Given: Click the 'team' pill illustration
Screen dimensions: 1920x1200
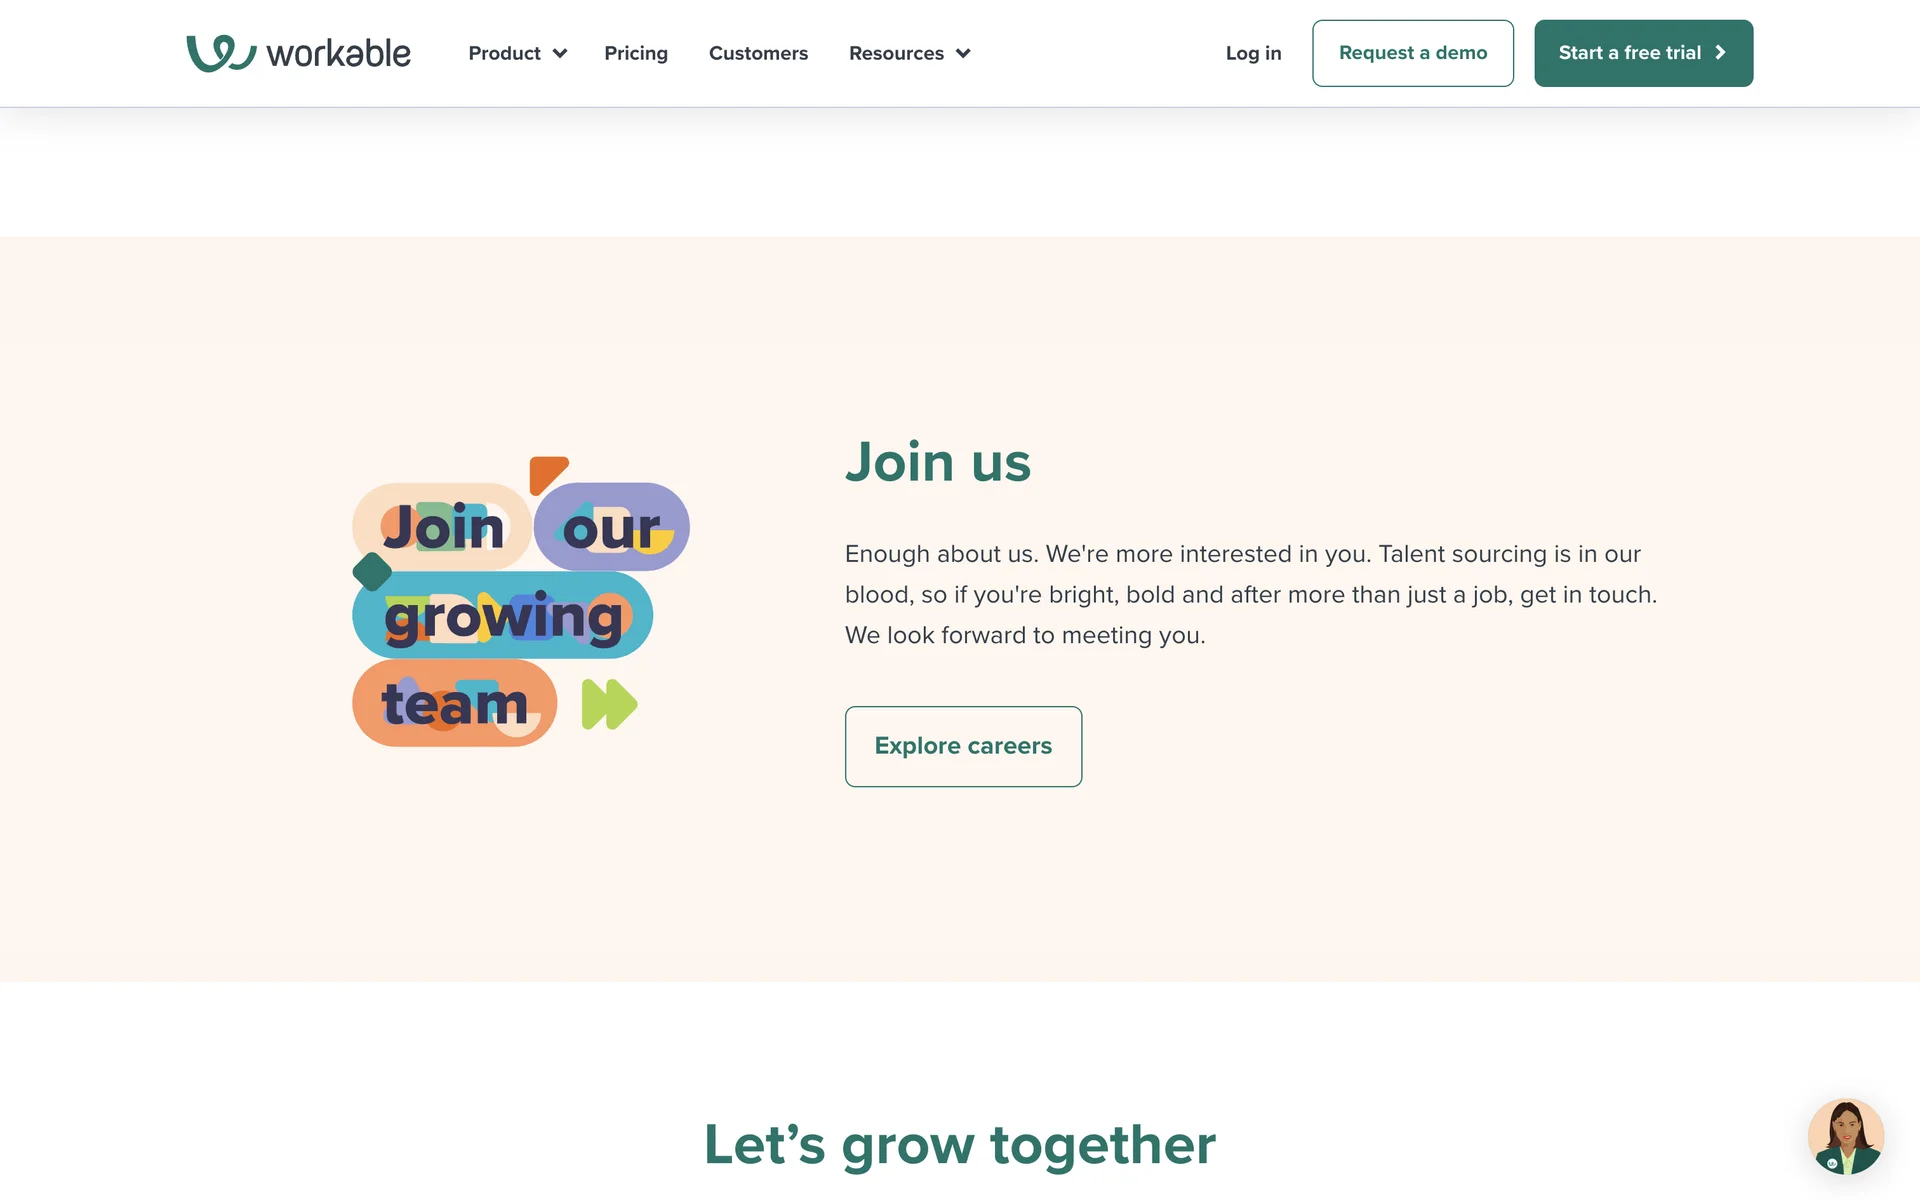Looking at the screenshot, I should point(454,703).
